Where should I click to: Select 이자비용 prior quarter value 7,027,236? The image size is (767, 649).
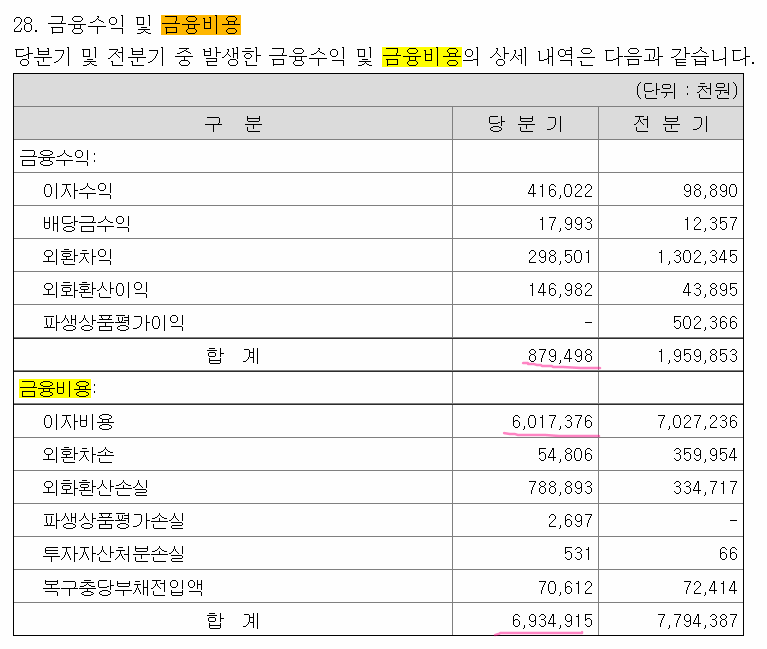(697, 422)
